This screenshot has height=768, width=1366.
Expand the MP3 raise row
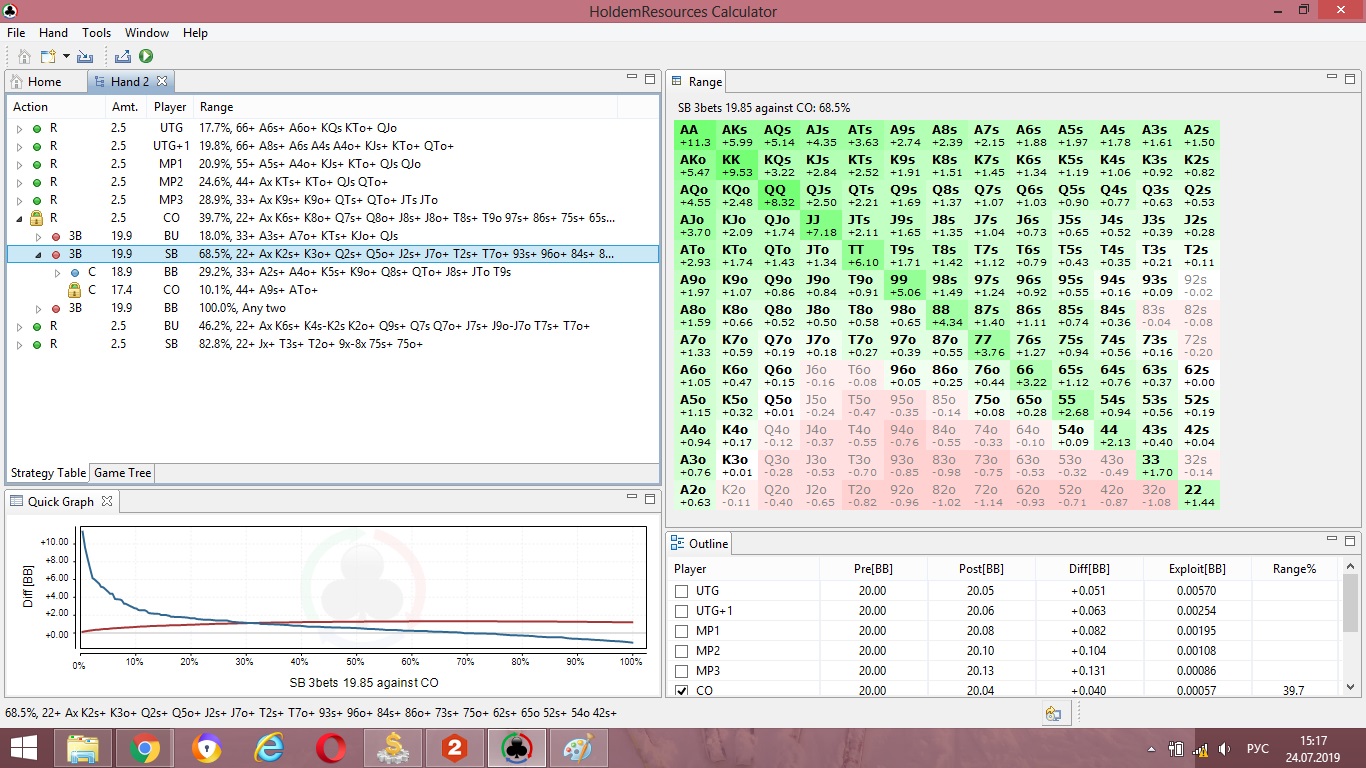pos(19,201)
